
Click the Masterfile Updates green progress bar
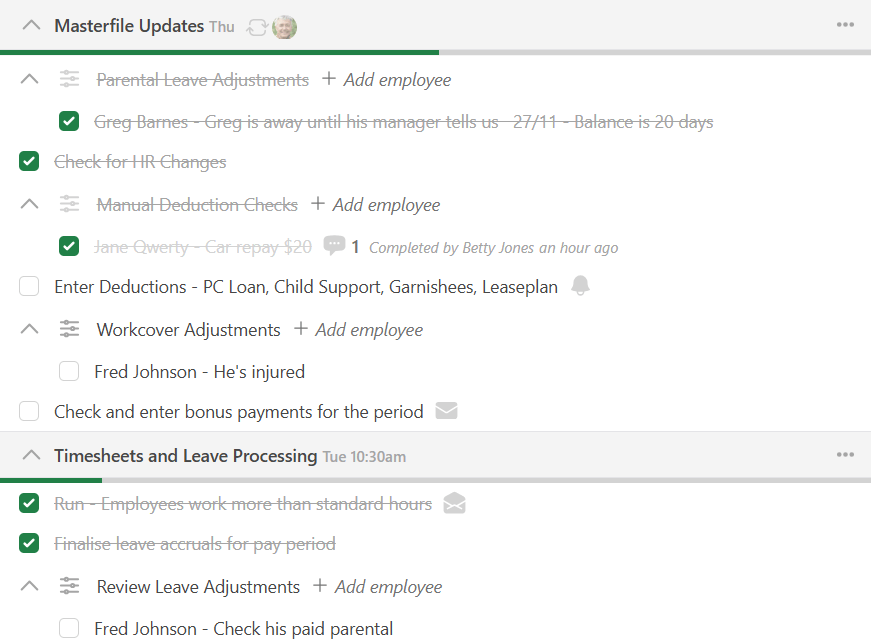(219, 52)
